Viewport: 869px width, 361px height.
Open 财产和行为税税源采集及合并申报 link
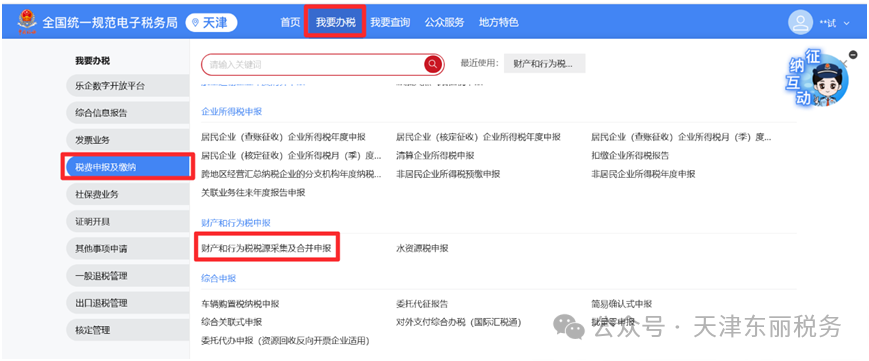(266, 248)
